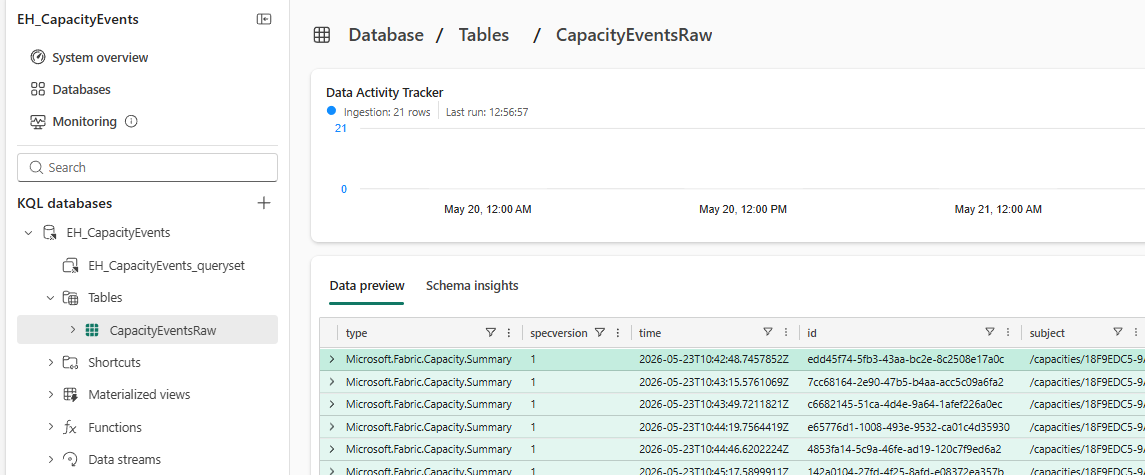Click the Functions fx icon

coord(70,428)
